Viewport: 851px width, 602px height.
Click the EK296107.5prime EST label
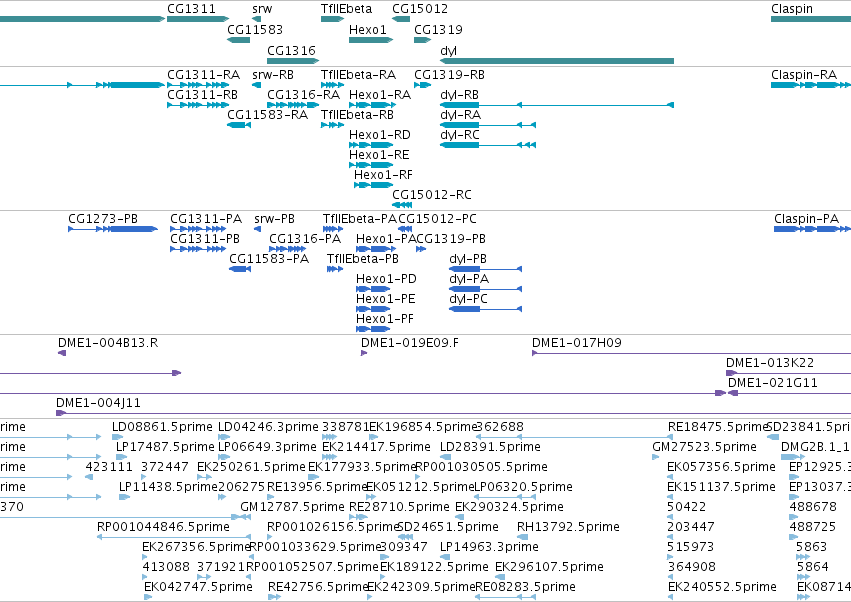click(x=549, y=567)
